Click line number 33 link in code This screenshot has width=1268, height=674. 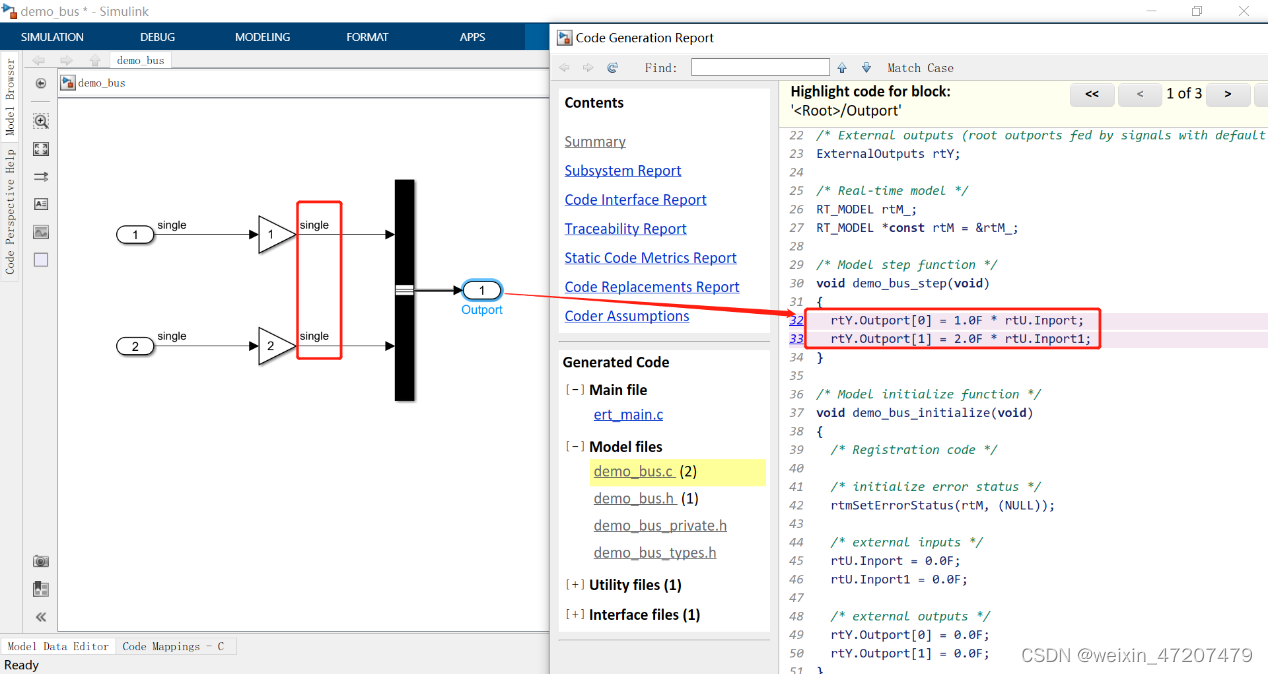point(797,339)
